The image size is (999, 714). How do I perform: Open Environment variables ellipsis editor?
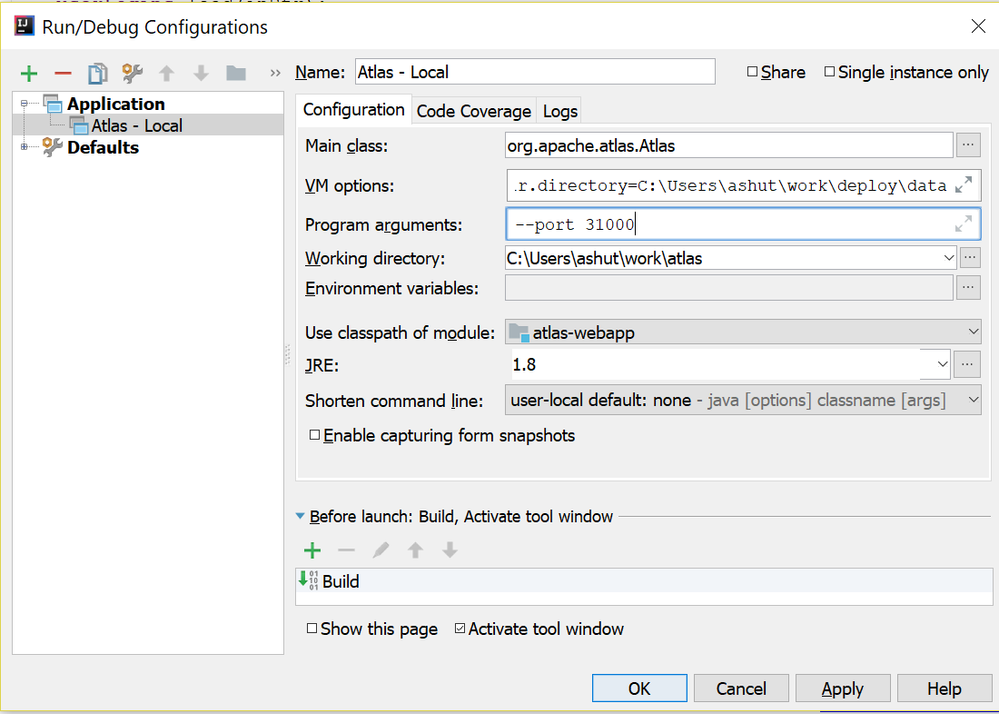pos(967,288)
